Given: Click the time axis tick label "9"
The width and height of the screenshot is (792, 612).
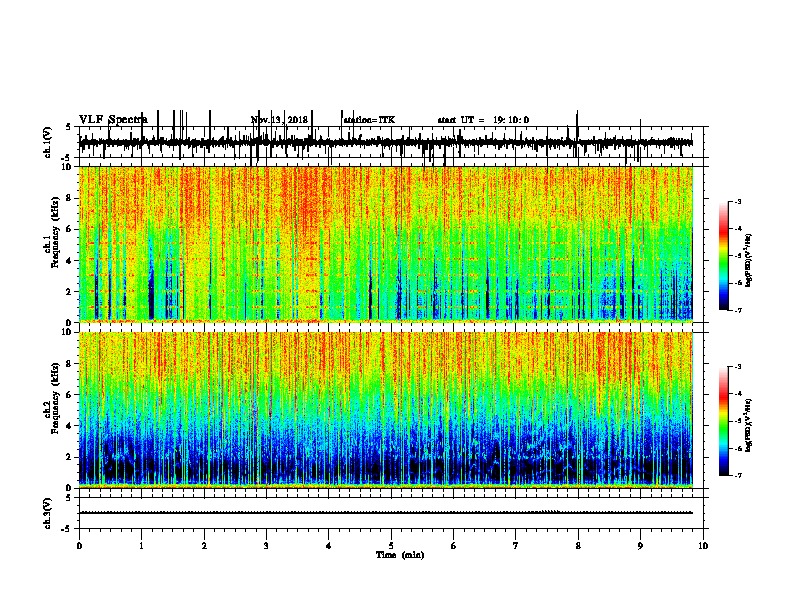Looking at the screenshot, I should click(640, 545).
